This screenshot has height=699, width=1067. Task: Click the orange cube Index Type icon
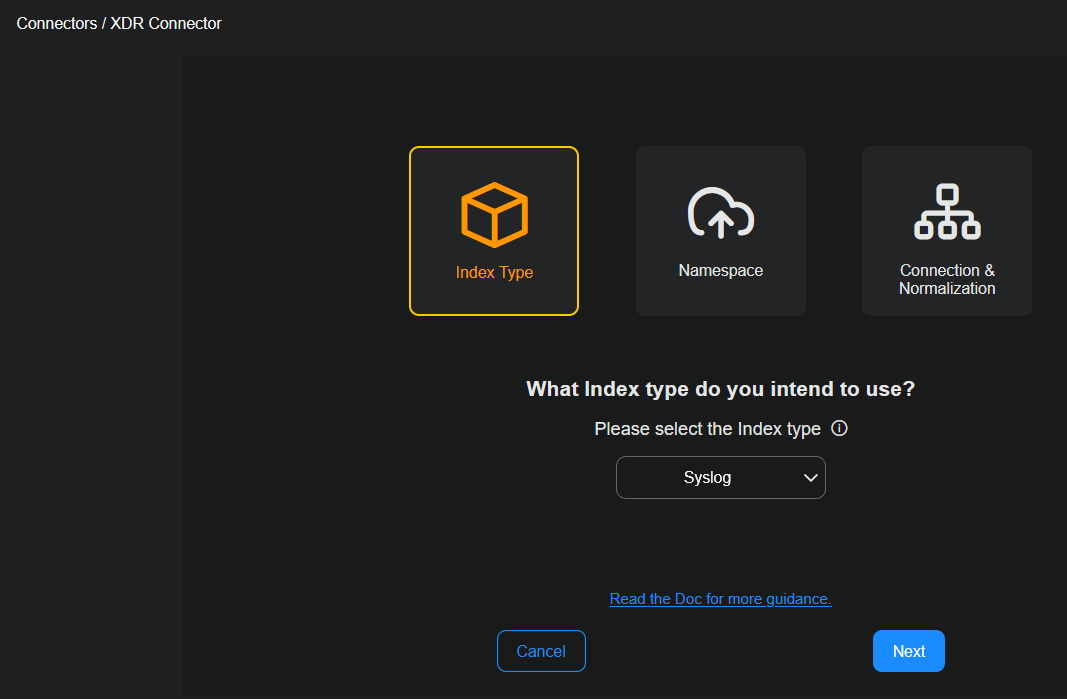[x=494, y=214]
